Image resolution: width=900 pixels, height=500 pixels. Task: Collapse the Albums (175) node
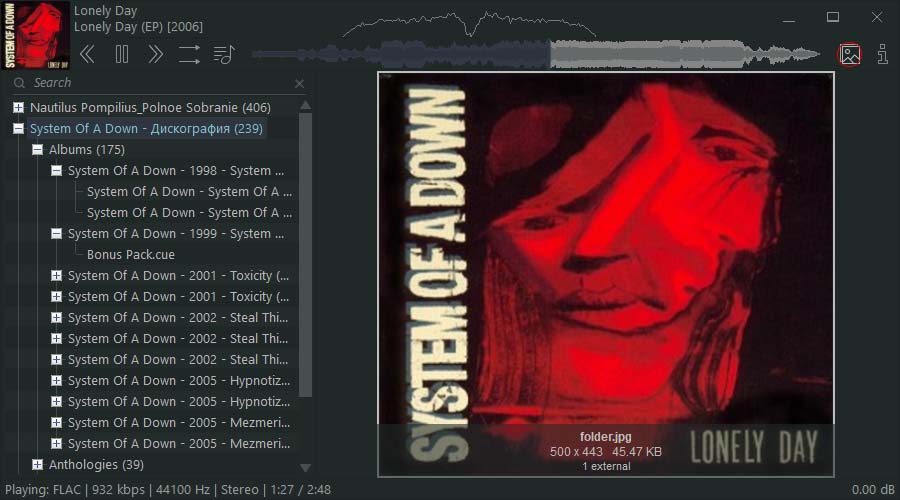click(x=37, y=150)
